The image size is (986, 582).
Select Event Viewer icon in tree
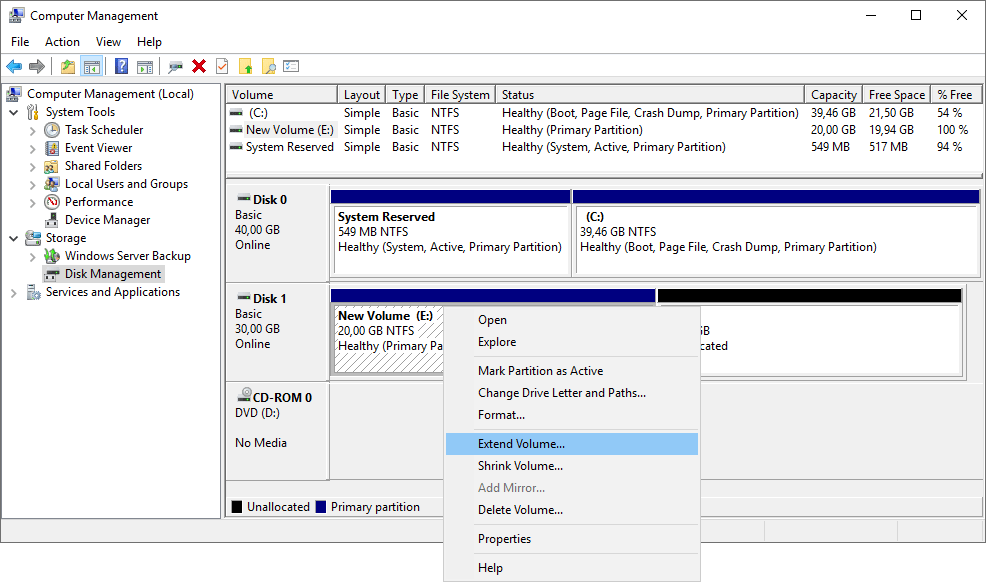[52, 148]
